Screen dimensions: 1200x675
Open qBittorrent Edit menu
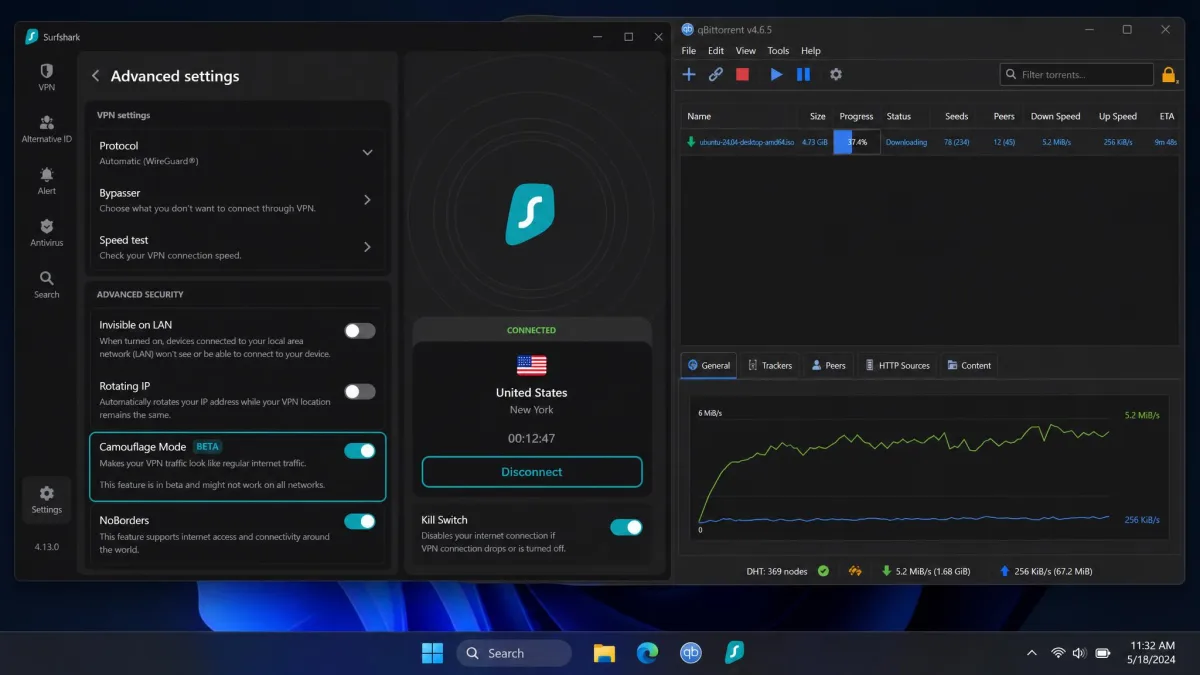click(x=716, y=51)
